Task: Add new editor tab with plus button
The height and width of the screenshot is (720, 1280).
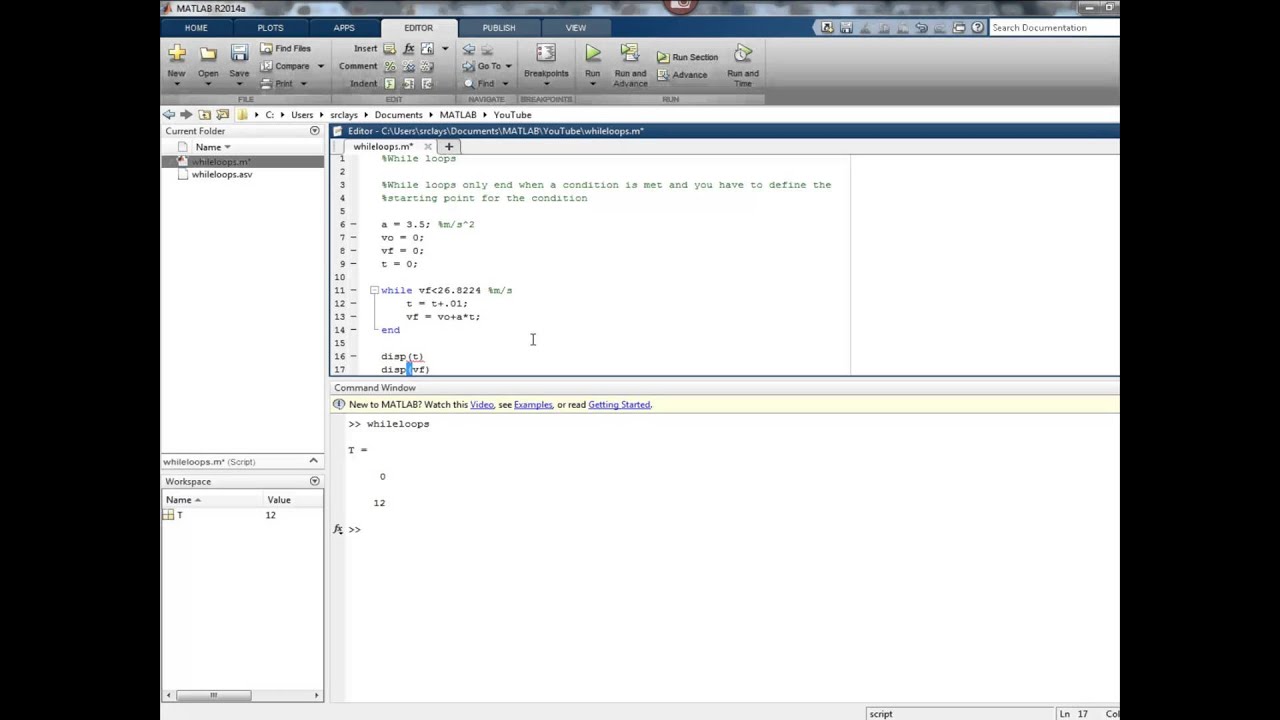Action: [449, 147]
